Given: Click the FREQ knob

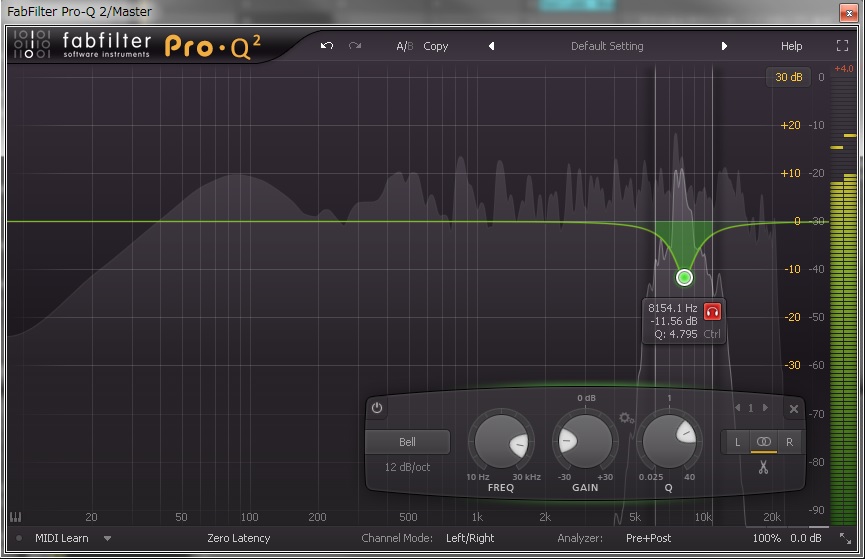Looking at the screenshot, I should pyautogui.click(x=501, y=443).
